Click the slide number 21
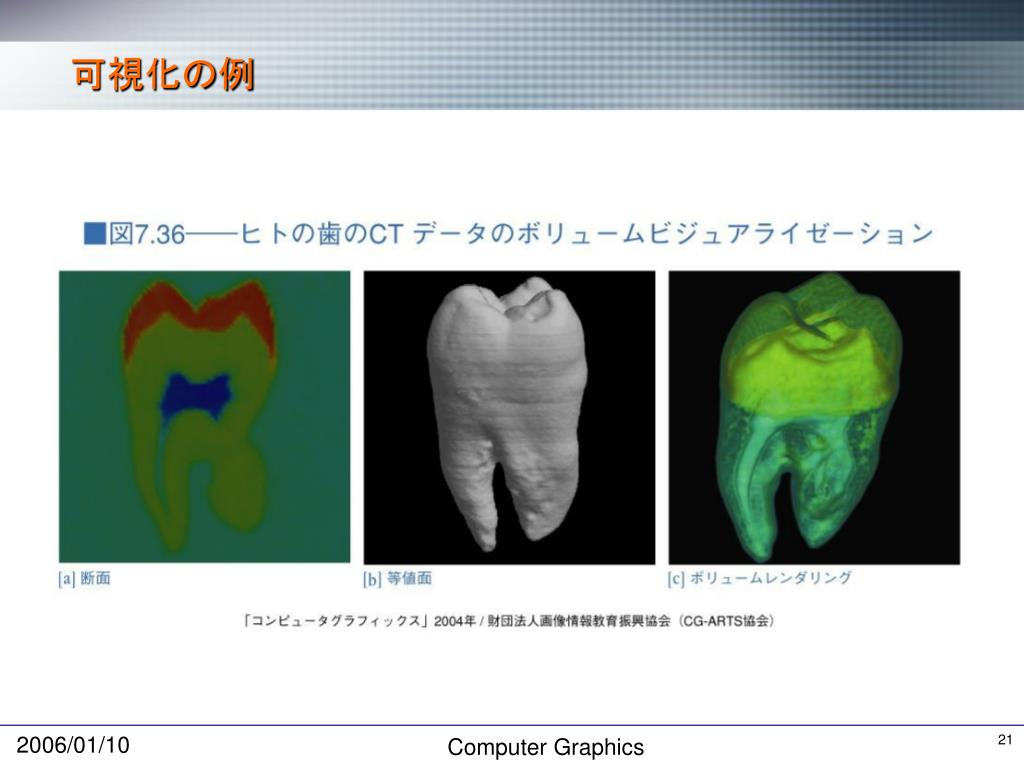Screen dimensions: 1024x768 pyautogui.click(x=1004, y=740)
